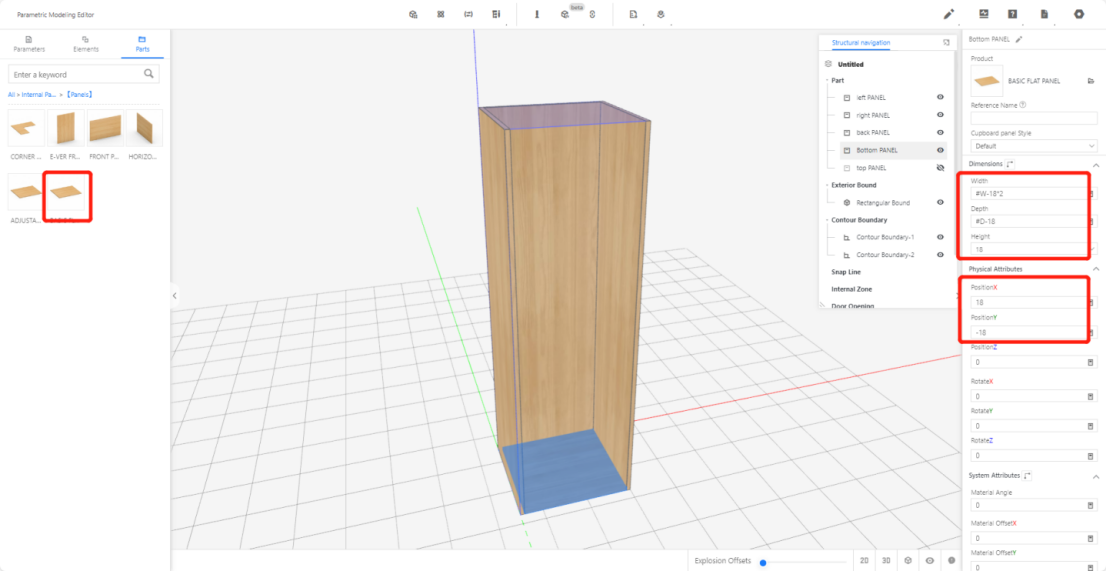Click the help question mark icon in top toolbar

(1013, 14)
